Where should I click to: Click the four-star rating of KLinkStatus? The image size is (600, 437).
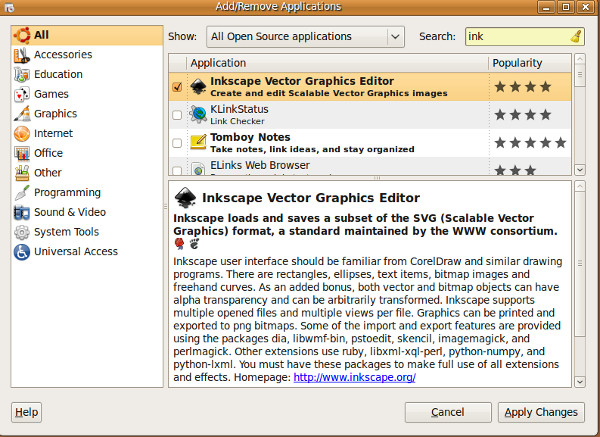pyautogui.click(x=523, y=115)
